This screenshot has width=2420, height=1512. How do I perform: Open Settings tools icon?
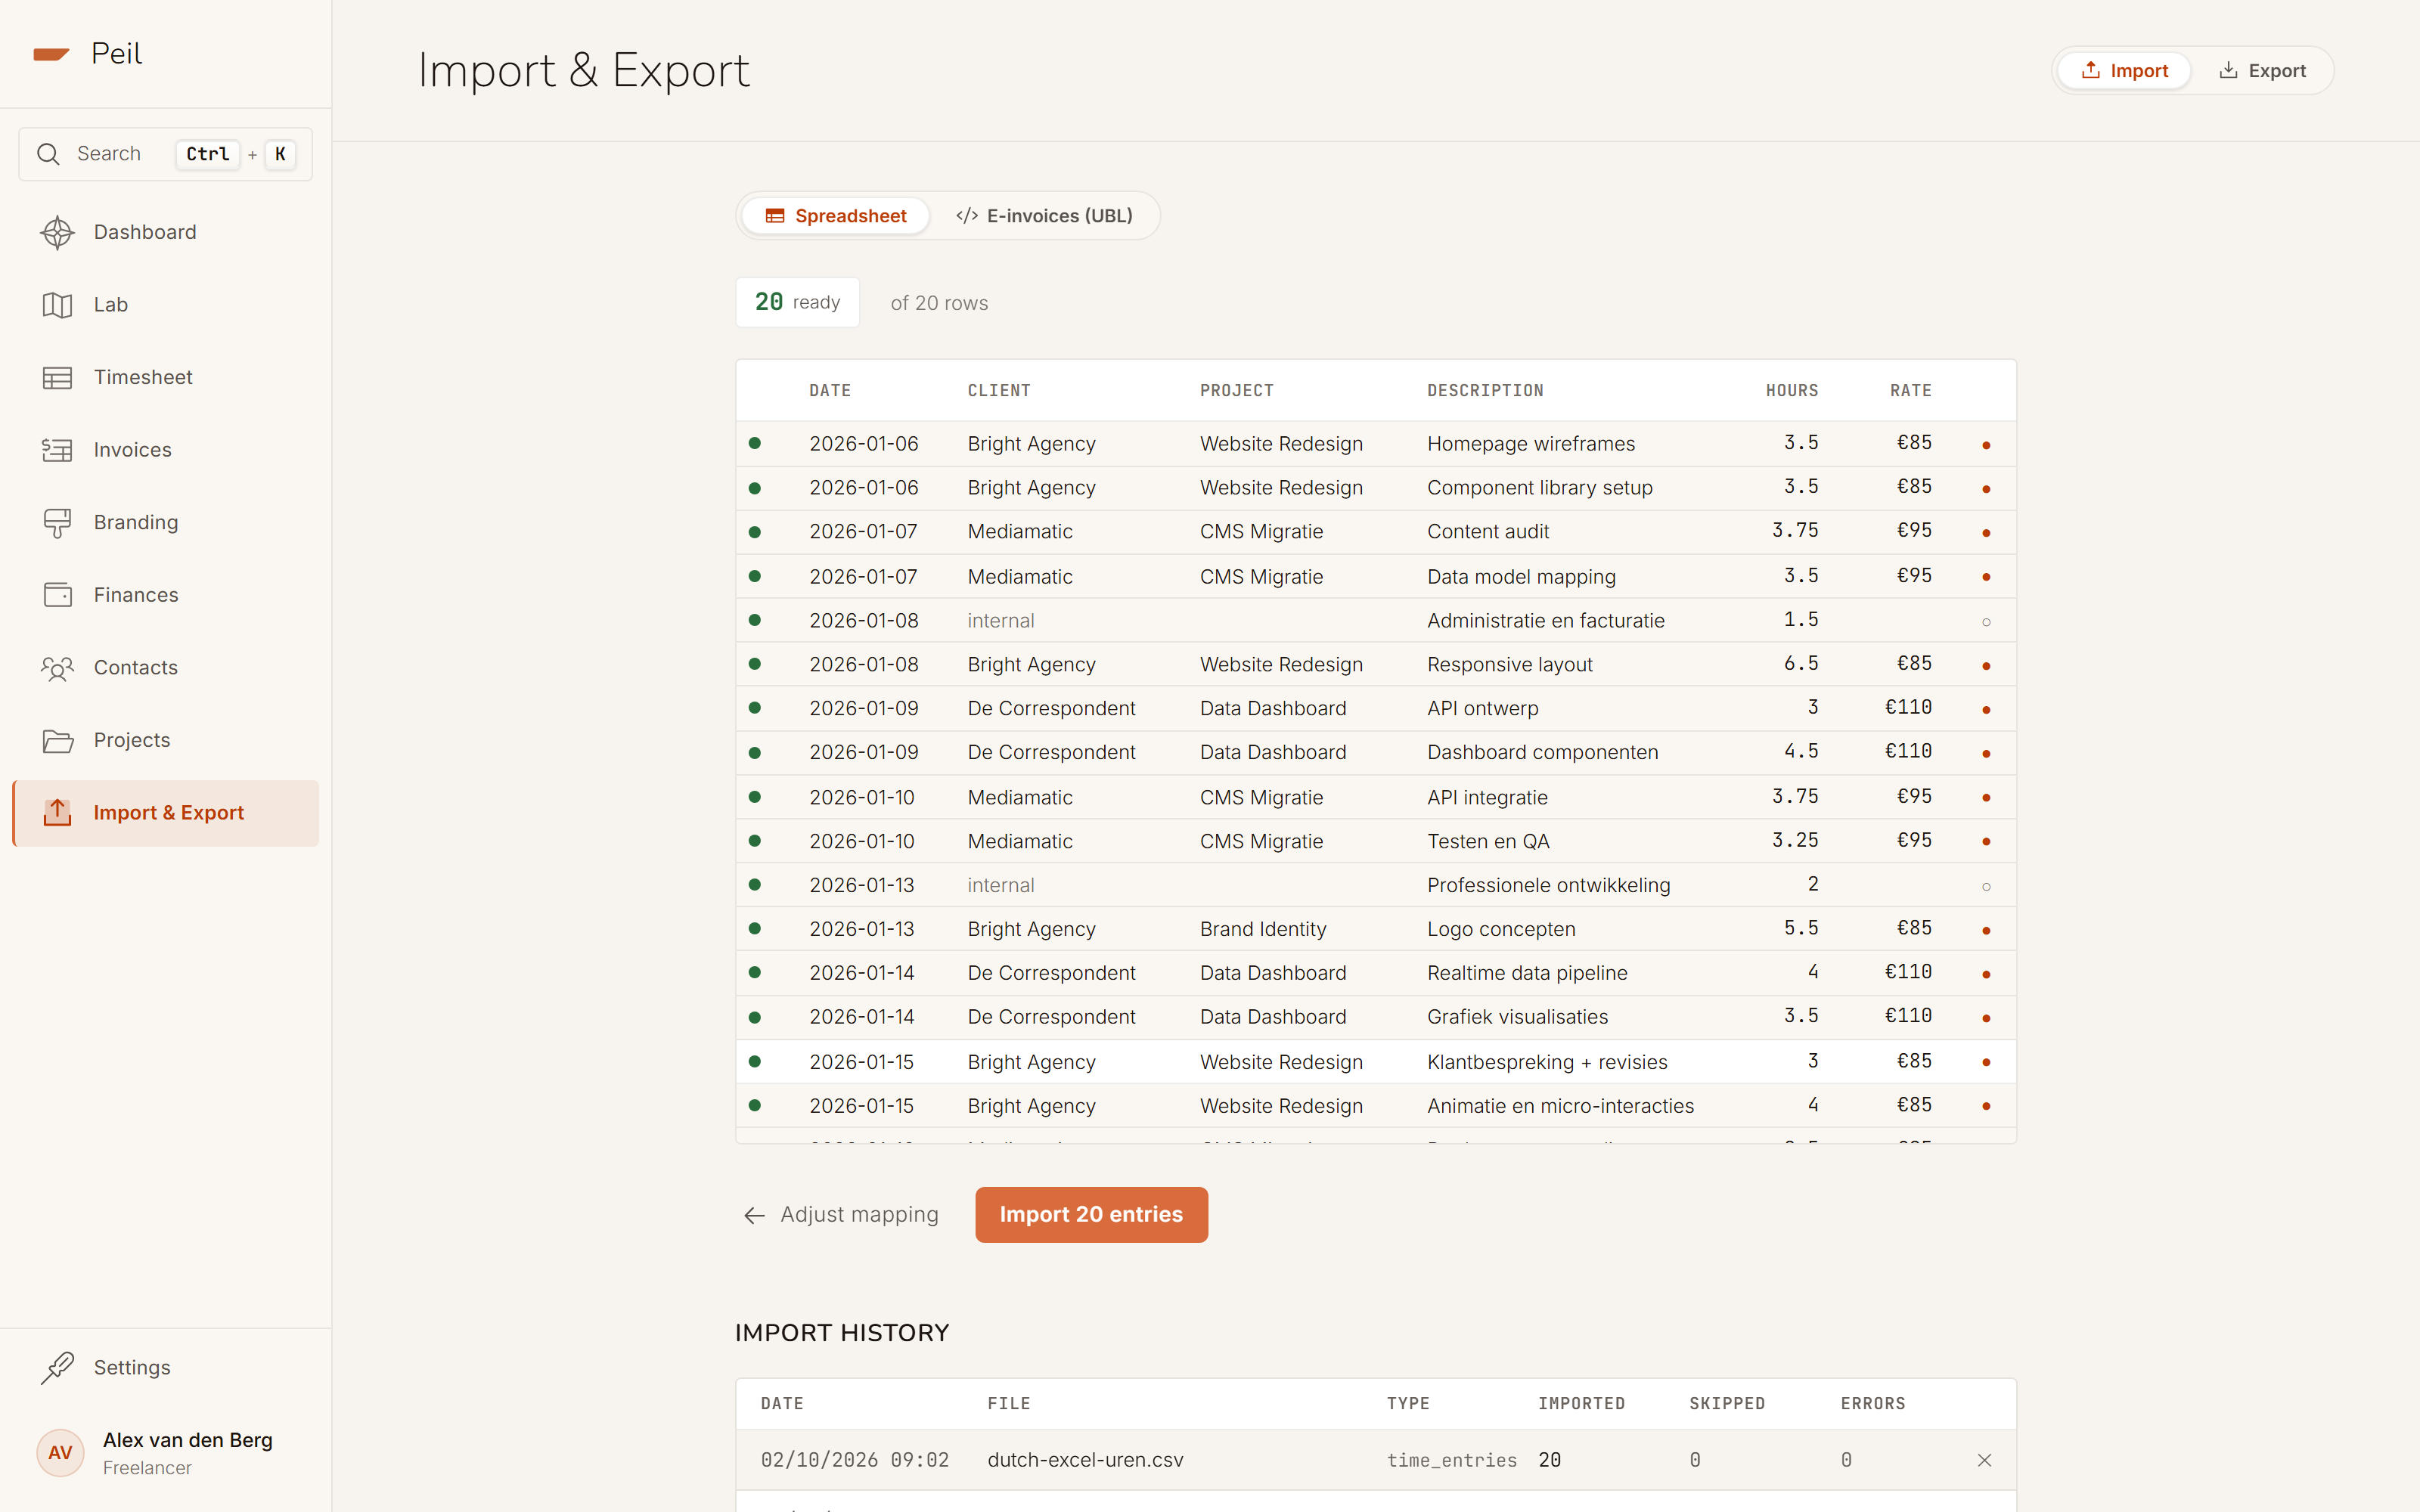pos(57,1367)
